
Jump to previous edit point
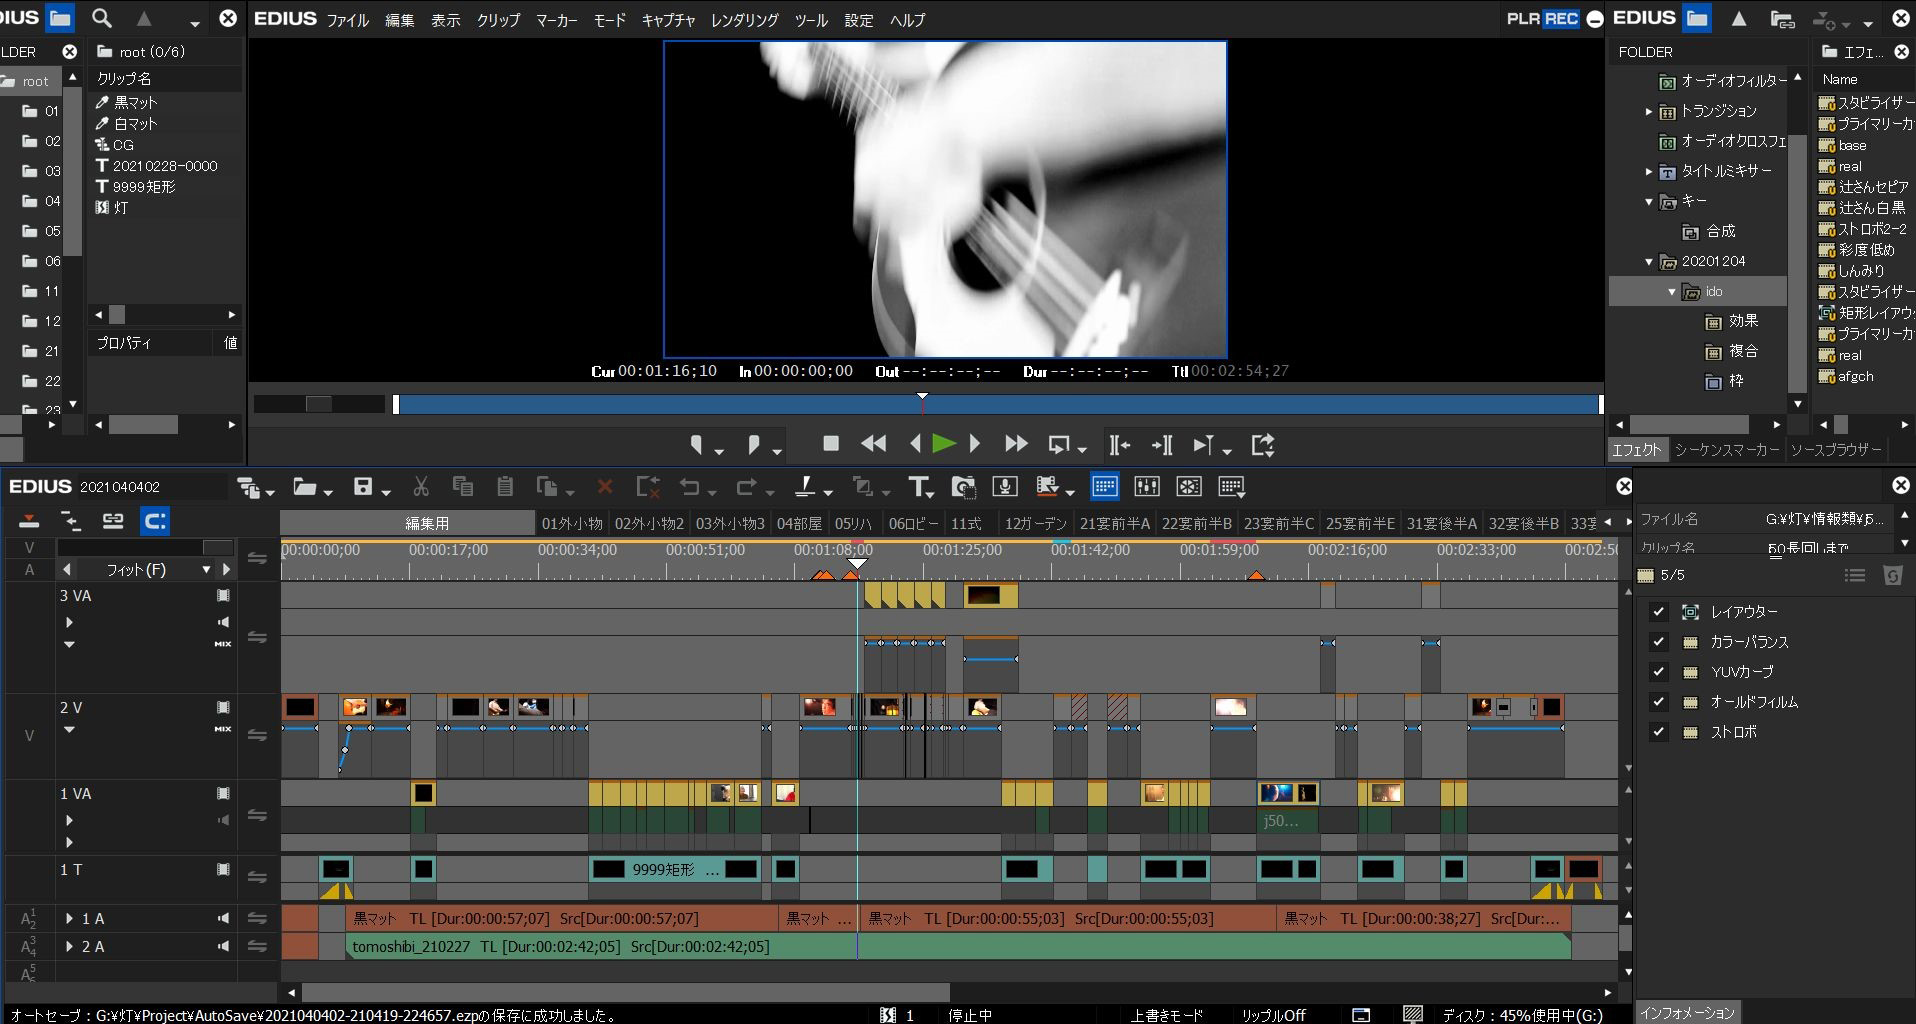click(x=1120, y=445)
